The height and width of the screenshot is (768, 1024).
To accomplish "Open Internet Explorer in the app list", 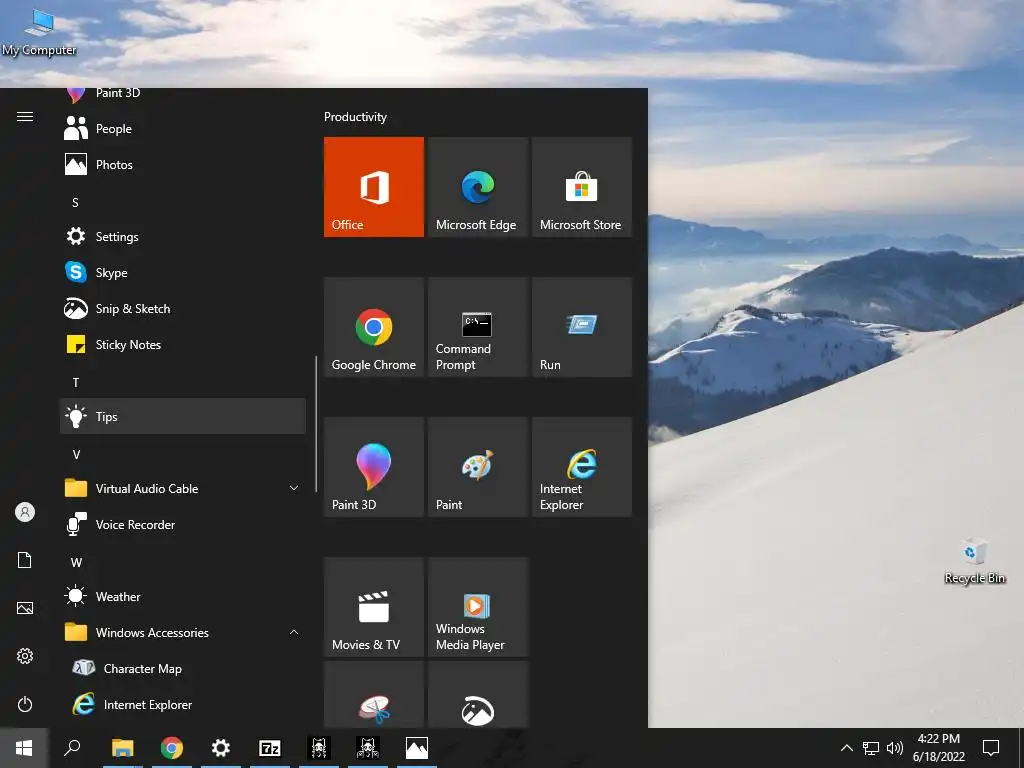I will pos(183,704).
